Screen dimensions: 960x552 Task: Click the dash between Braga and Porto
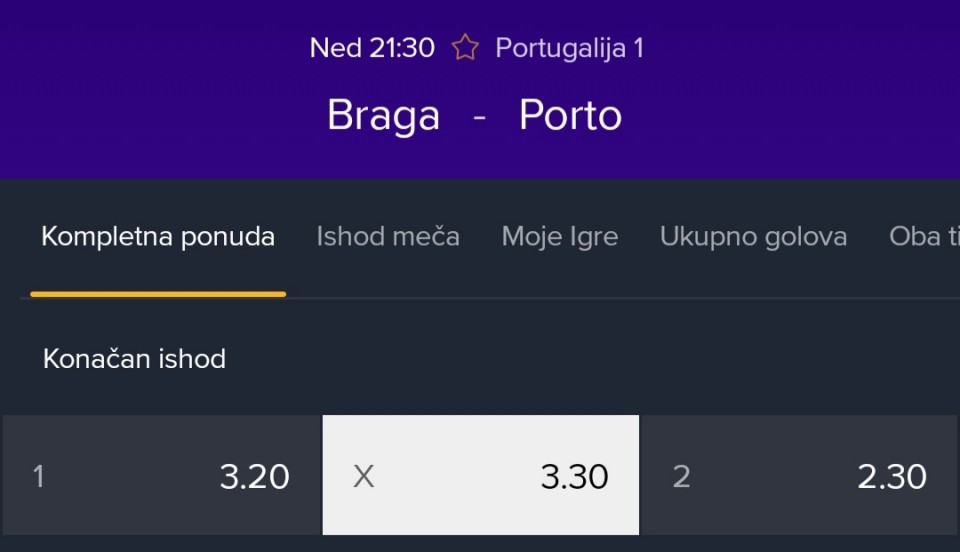coord(480,117)
